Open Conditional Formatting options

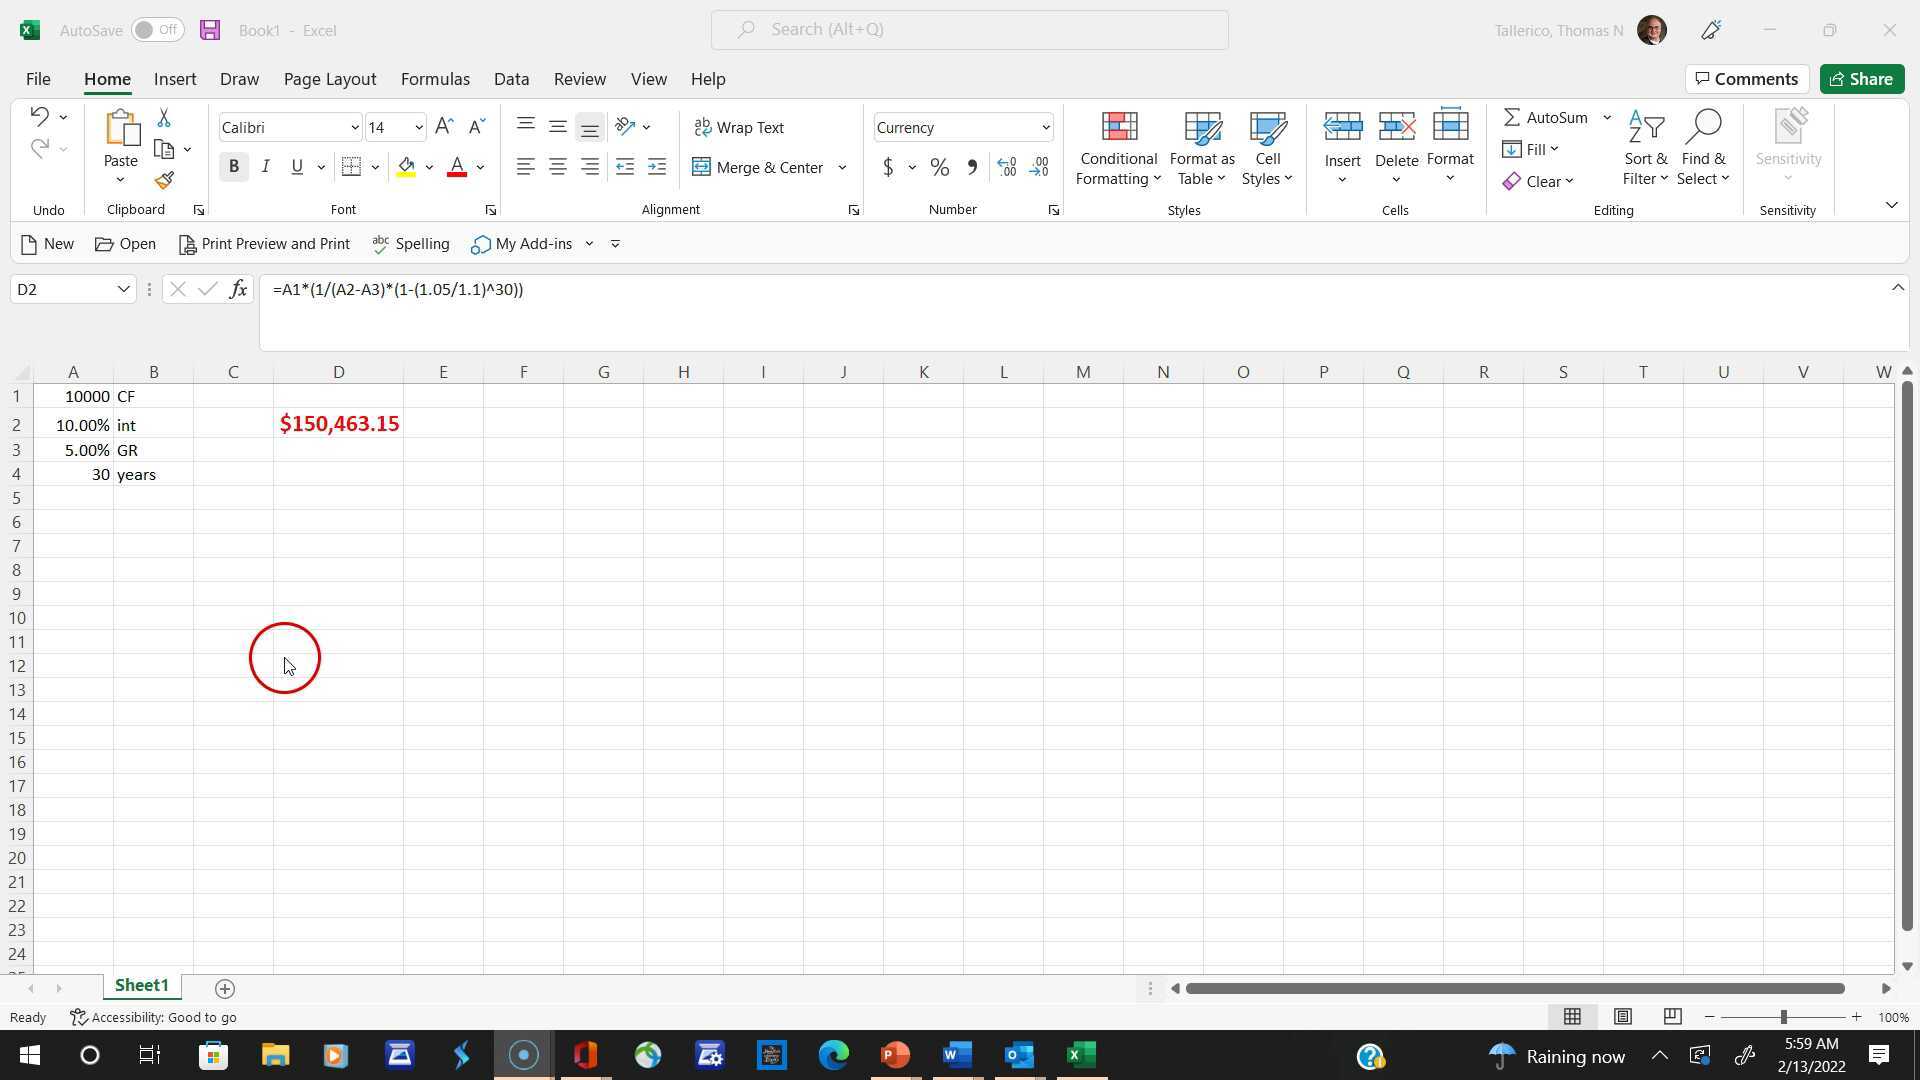point(1117,148)
